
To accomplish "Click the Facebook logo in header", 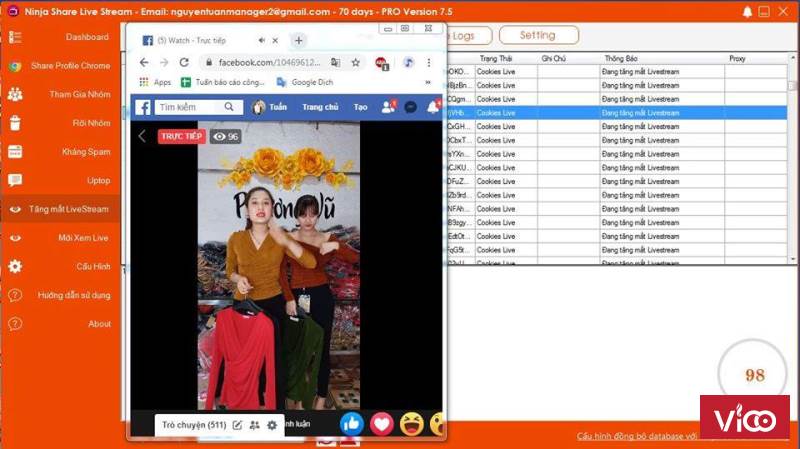I will pyautogui.click(x=143, y=107).
